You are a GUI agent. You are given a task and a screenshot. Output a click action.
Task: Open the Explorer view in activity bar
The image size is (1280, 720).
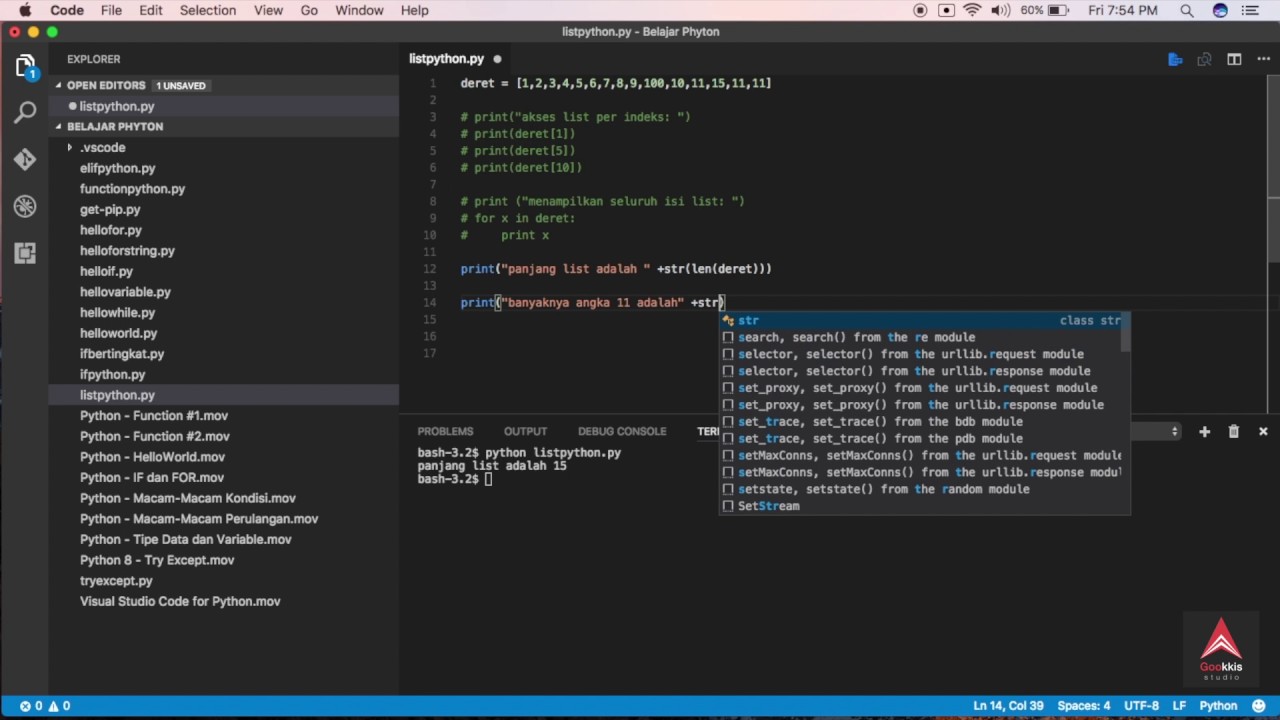[x=26, y=67]
